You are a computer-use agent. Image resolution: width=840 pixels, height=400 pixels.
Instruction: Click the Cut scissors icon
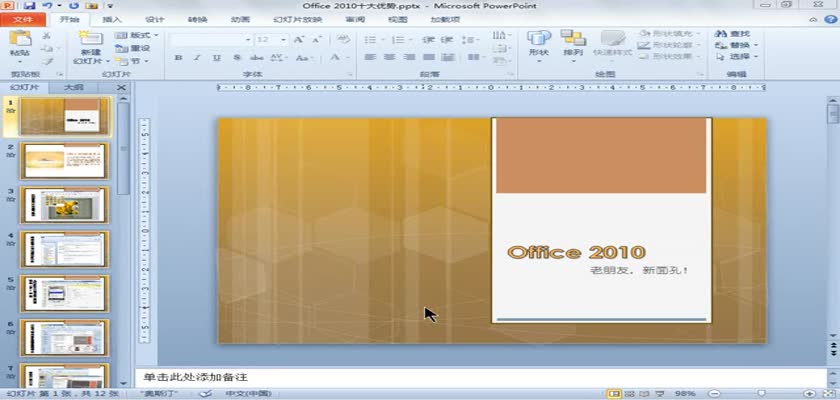coord(47,35)
